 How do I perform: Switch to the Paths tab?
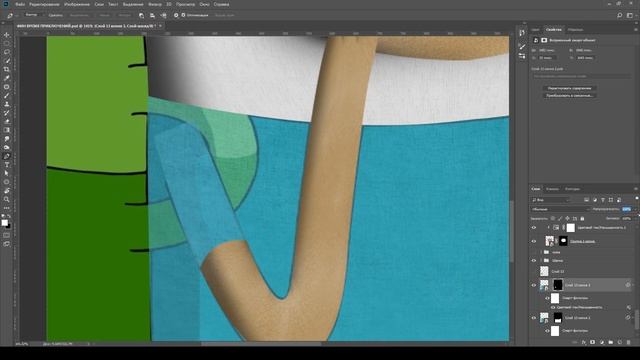tap(572, 189)
